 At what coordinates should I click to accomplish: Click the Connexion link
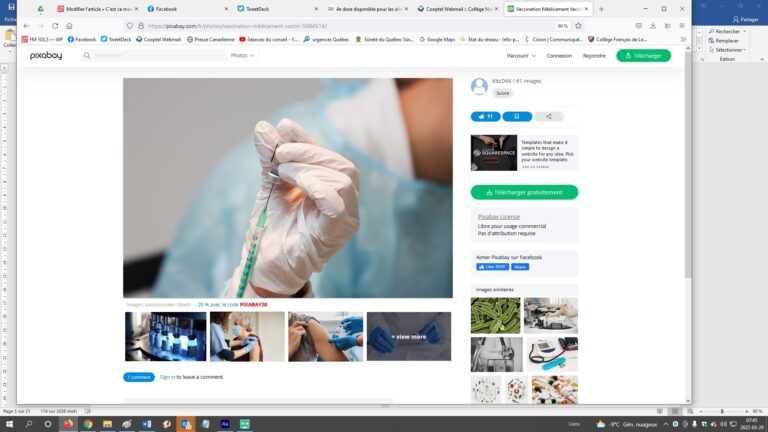[x=560, y=56]
